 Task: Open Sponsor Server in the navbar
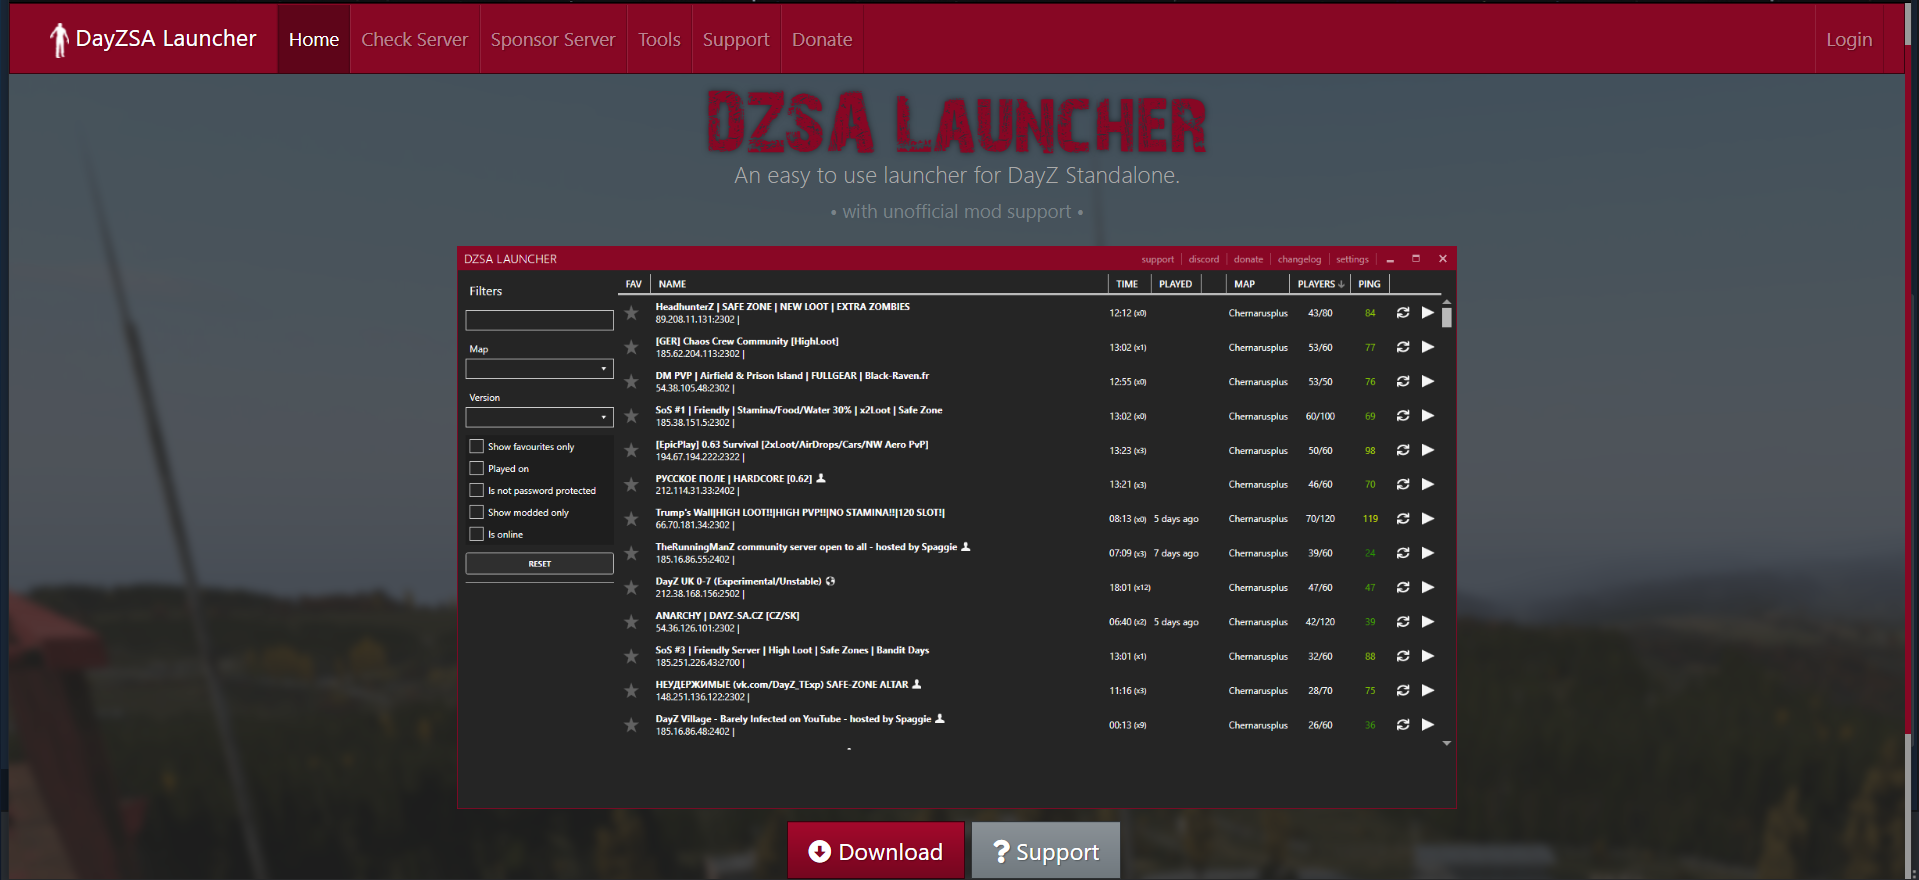tap(553, 39)
